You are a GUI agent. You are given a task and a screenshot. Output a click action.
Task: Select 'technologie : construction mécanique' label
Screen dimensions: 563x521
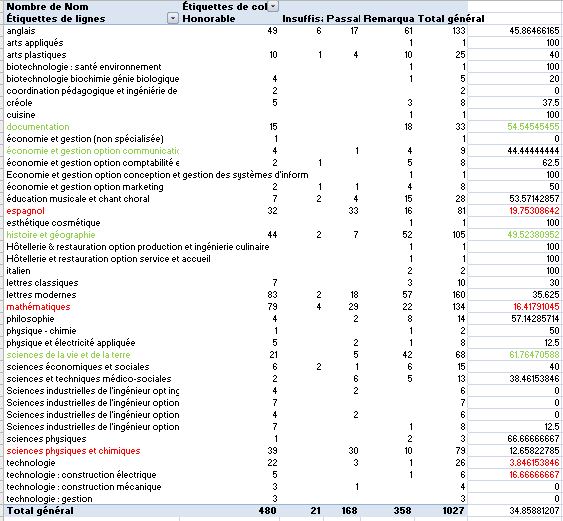tap(84, 487)
